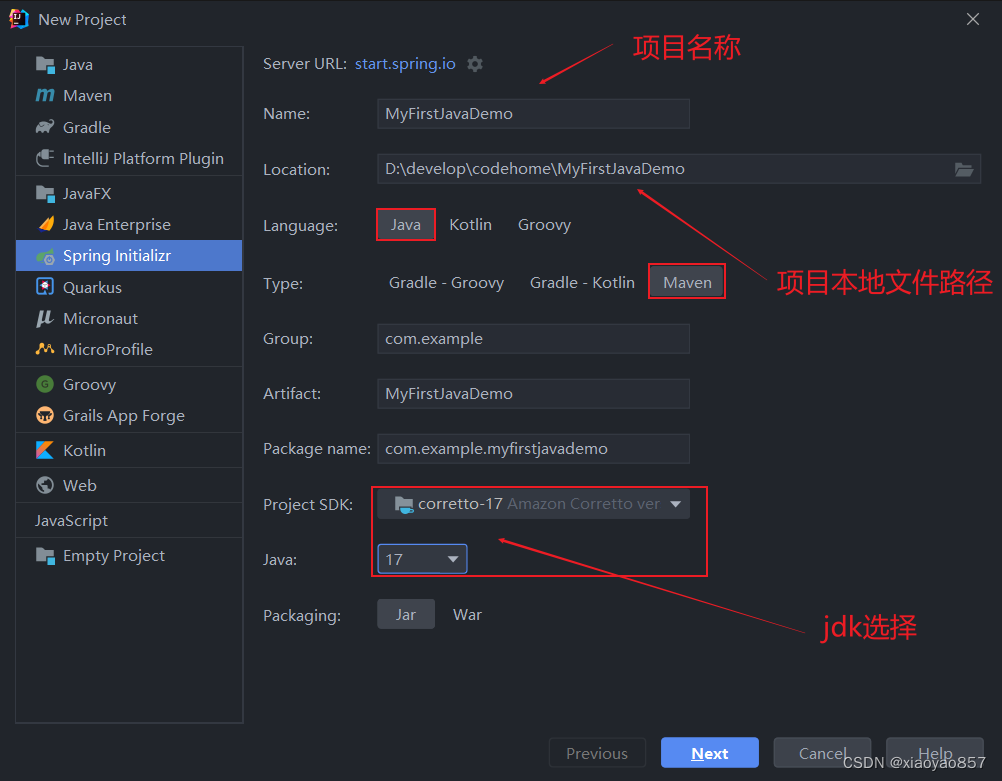Select MicroProfile in the project list
Screen dimensions: 1002x781
(129, 349)
